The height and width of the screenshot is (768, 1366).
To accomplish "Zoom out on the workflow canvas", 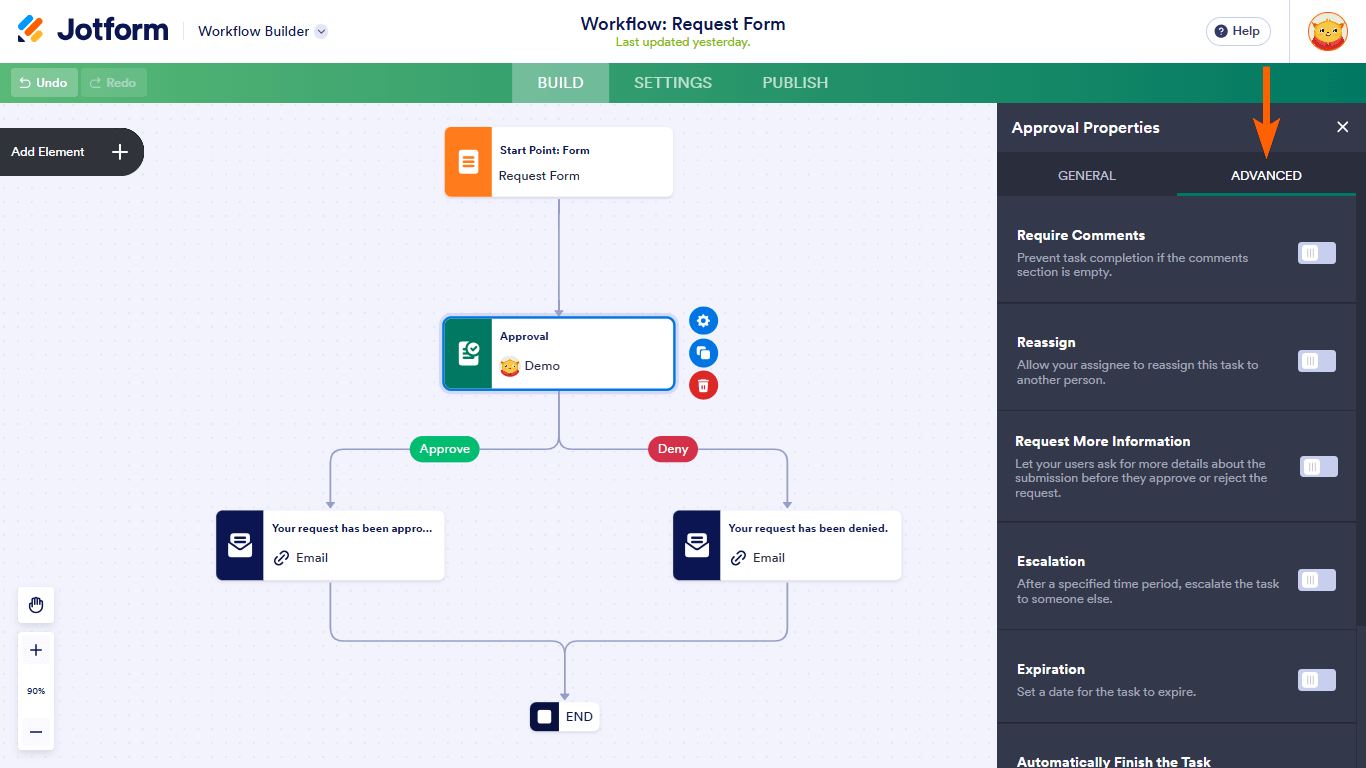I will click(x=36, y=732).
